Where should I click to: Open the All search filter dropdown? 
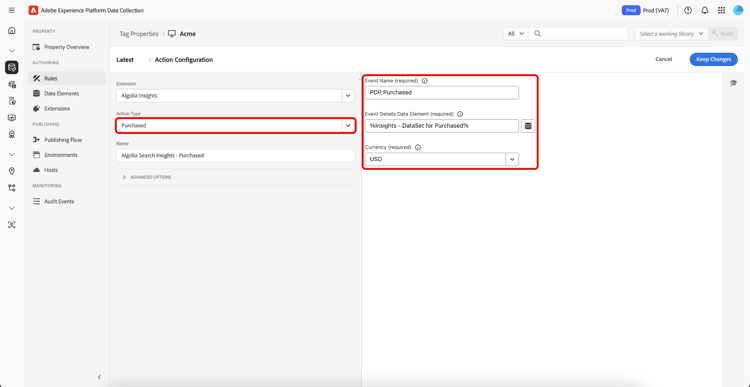pos(516,33)
